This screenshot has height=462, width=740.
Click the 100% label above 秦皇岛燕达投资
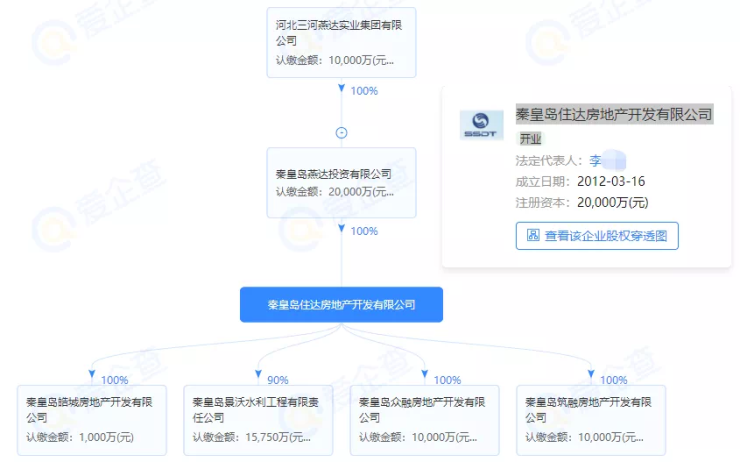pos(364,91)
